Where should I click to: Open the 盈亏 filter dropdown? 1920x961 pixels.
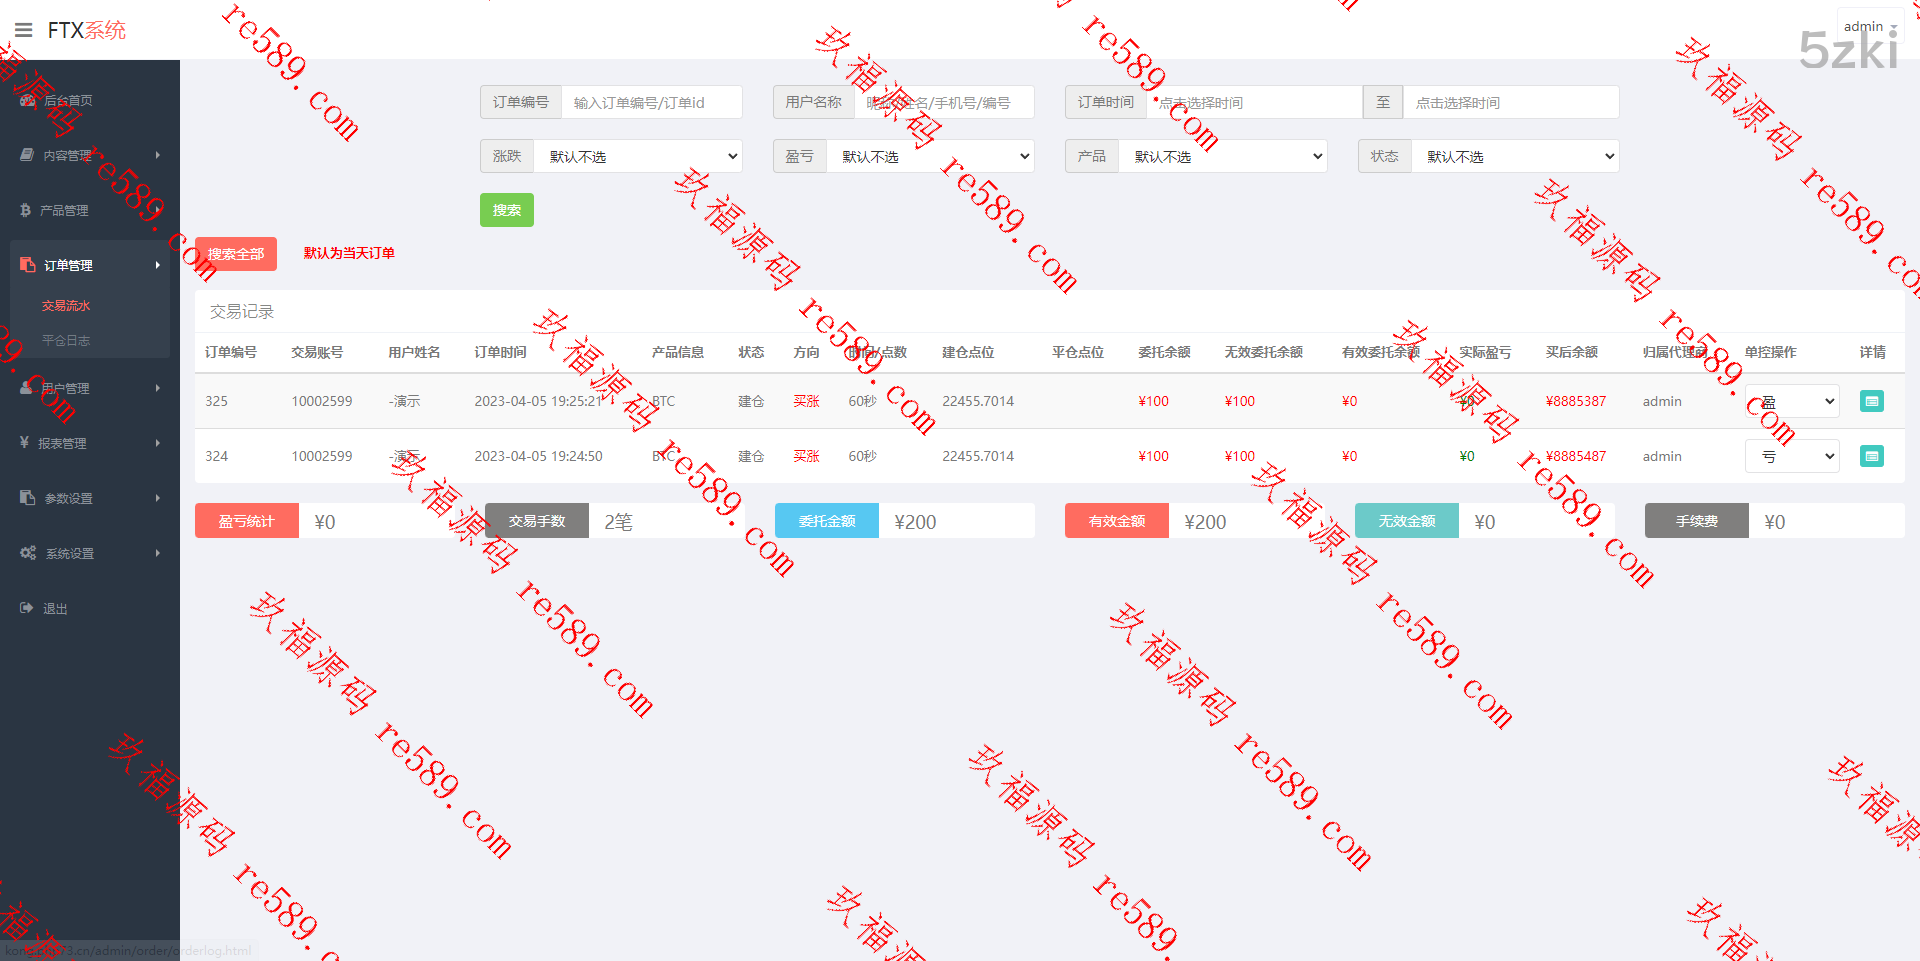[x=930, y=156]
